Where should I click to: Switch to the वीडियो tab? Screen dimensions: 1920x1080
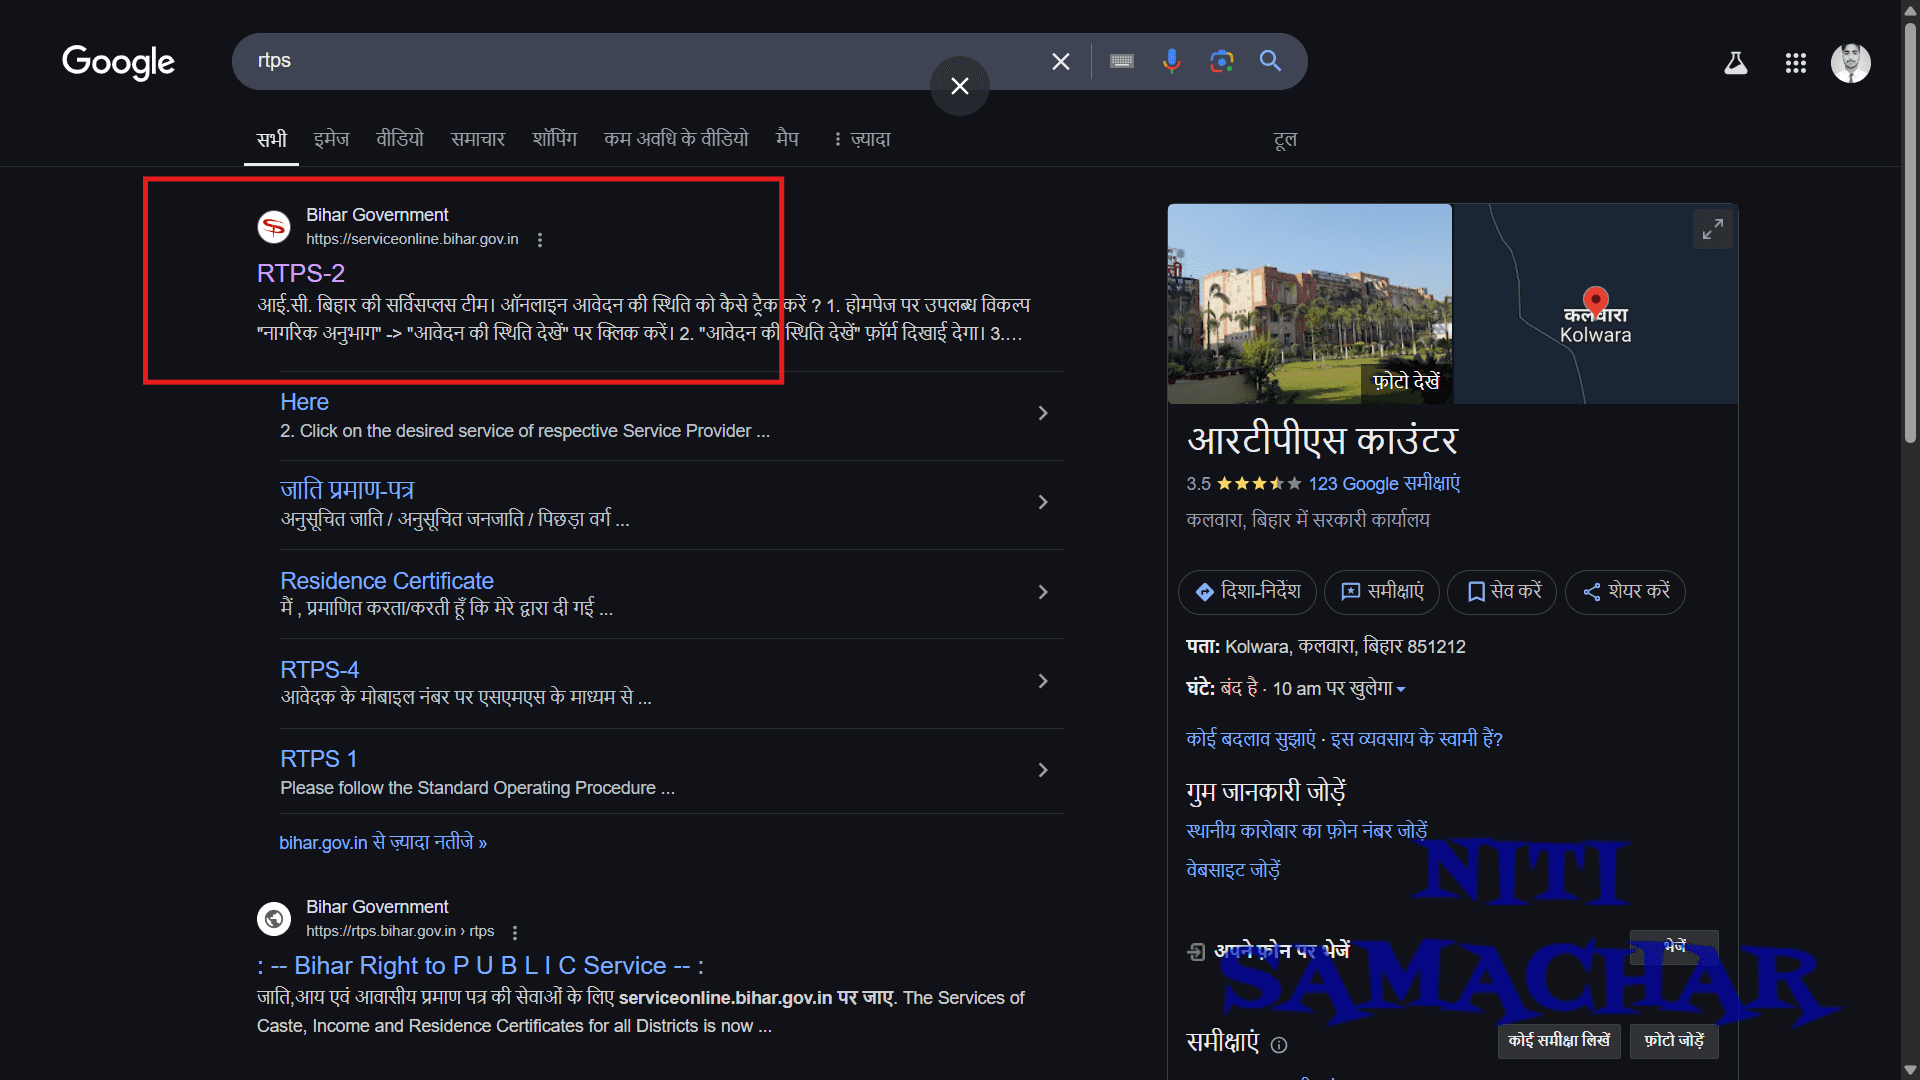point(400,139)
